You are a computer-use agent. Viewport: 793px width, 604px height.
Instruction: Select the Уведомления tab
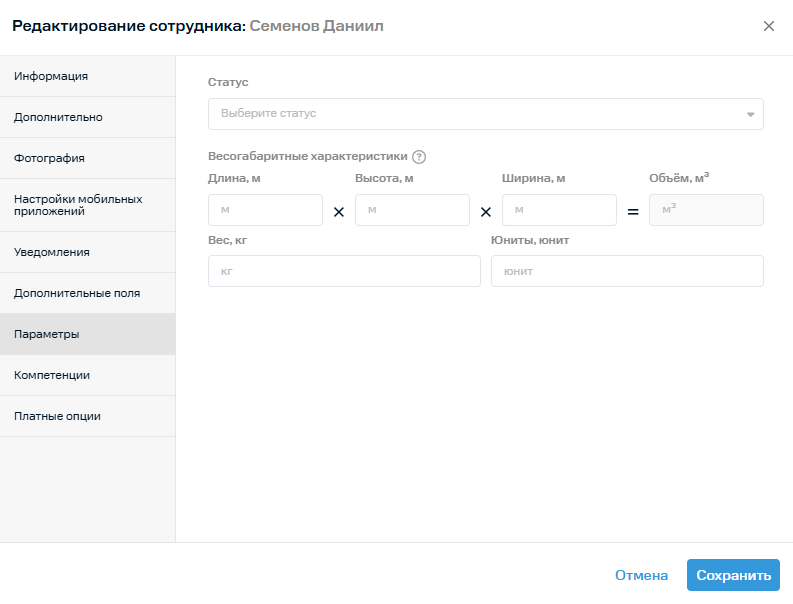coord(87,252)
